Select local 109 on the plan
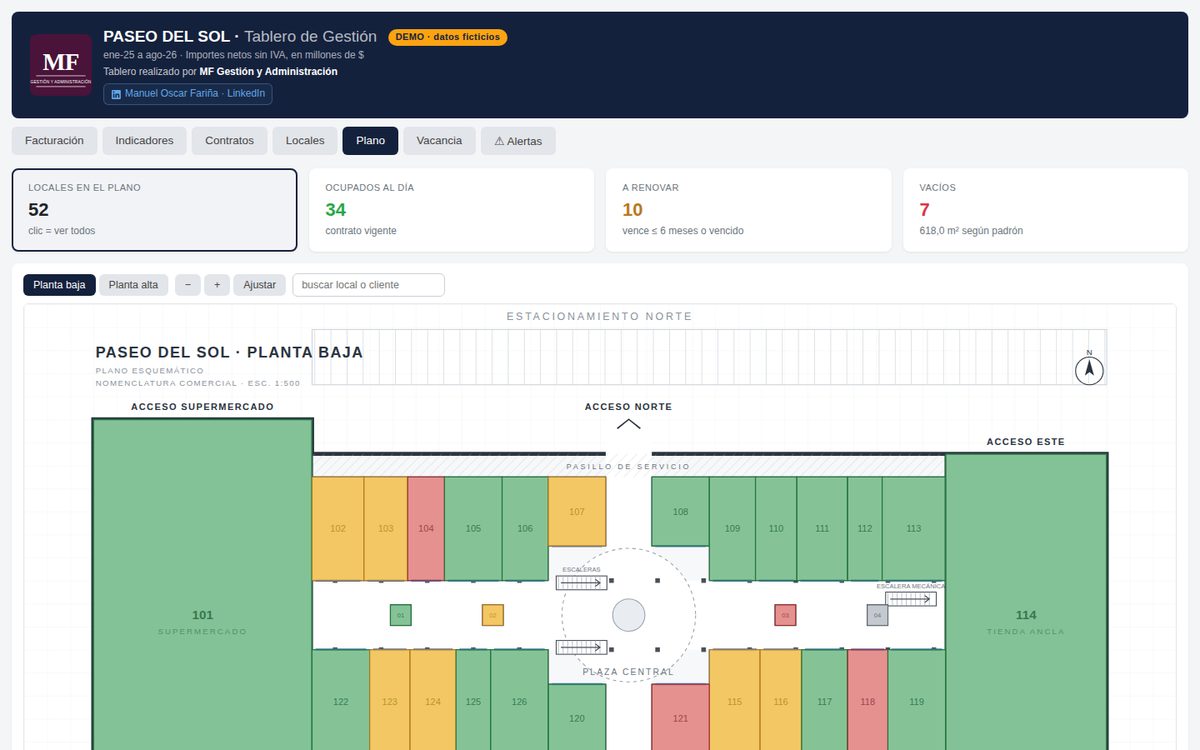 [732, 528]
